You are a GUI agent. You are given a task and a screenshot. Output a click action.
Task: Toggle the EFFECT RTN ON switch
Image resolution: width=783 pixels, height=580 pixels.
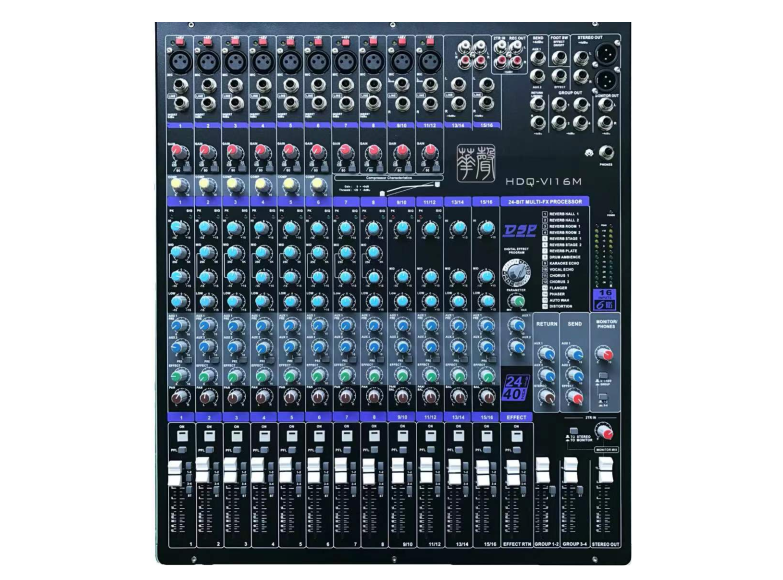coord(516,438)
